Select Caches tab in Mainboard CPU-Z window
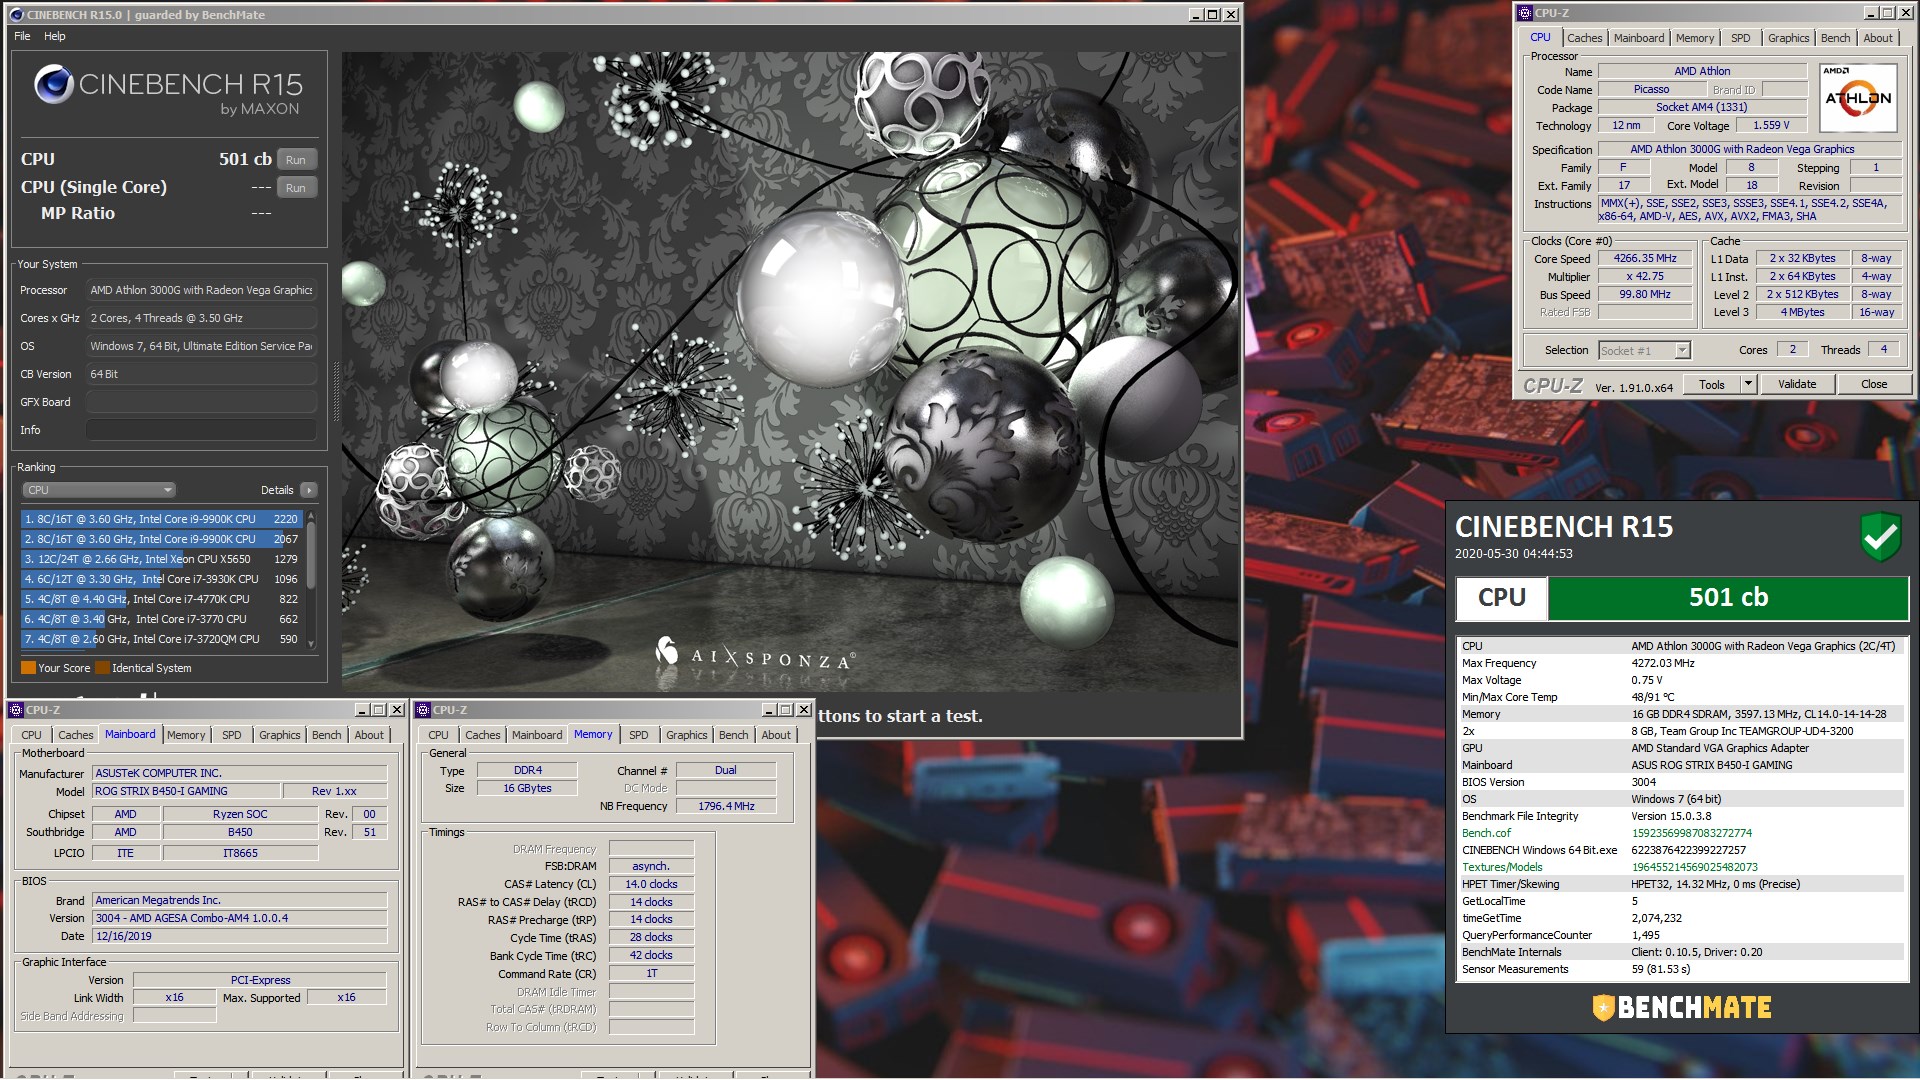 point(76,735)
